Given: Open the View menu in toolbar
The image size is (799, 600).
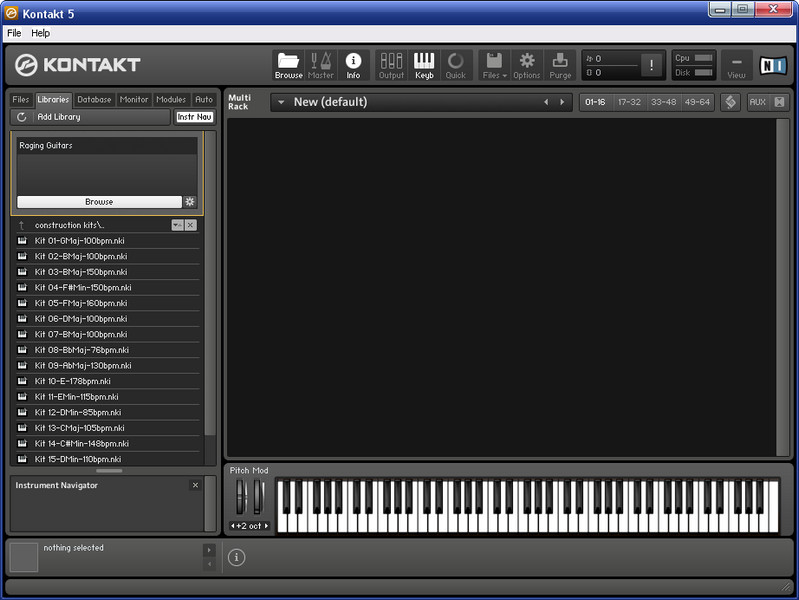Looking at the screenshot, I should tap(736, 66).
